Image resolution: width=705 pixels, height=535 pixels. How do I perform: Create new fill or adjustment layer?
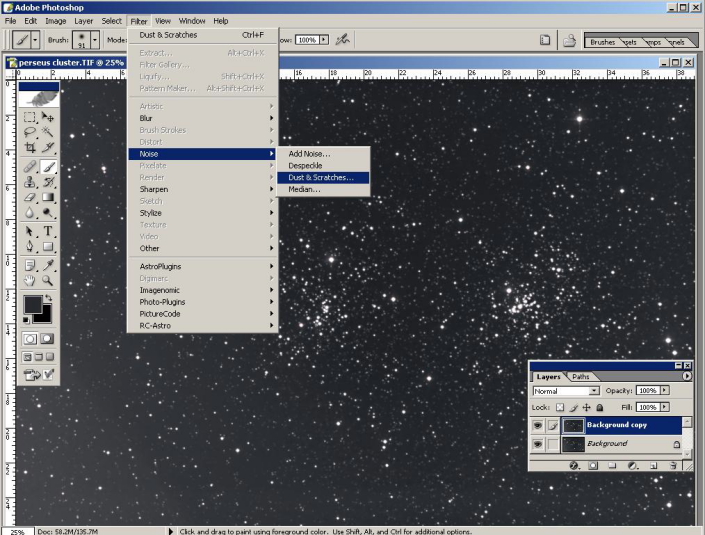click(633, 466)
